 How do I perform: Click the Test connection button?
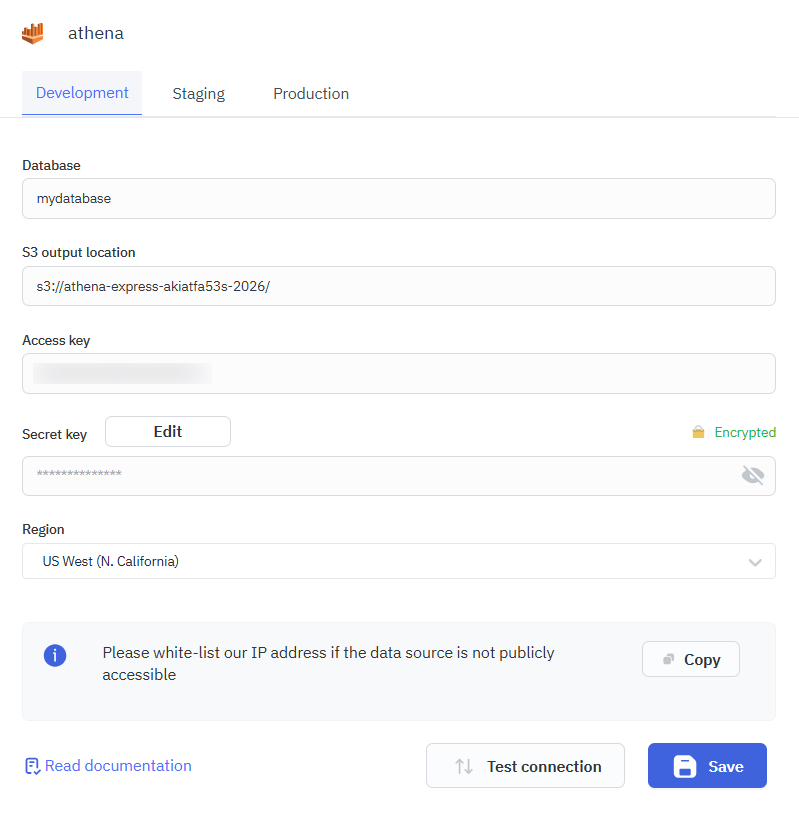(525, 766)
